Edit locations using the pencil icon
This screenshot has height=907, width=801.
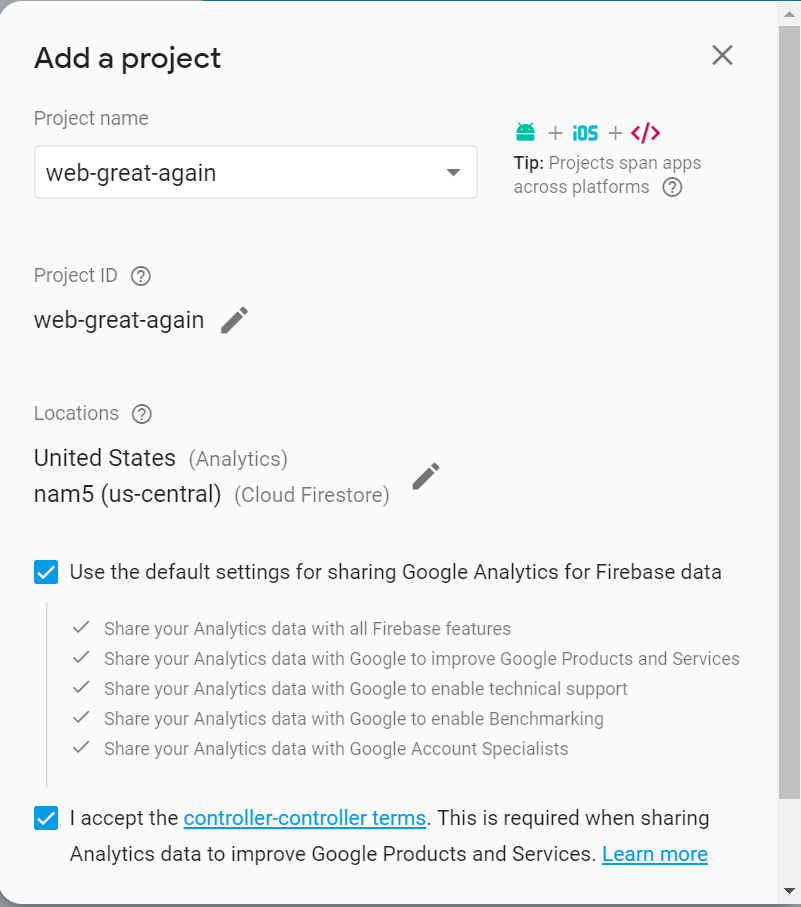click(426, 476)
